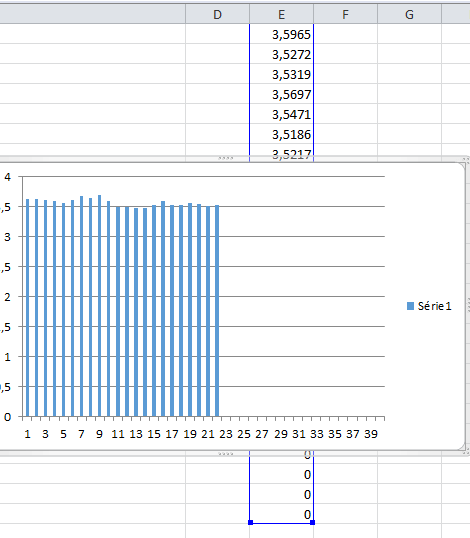Viewport: 470px width, 538px height.
Task: Click cell containing 3,5697
Action: tap(281, 94)
